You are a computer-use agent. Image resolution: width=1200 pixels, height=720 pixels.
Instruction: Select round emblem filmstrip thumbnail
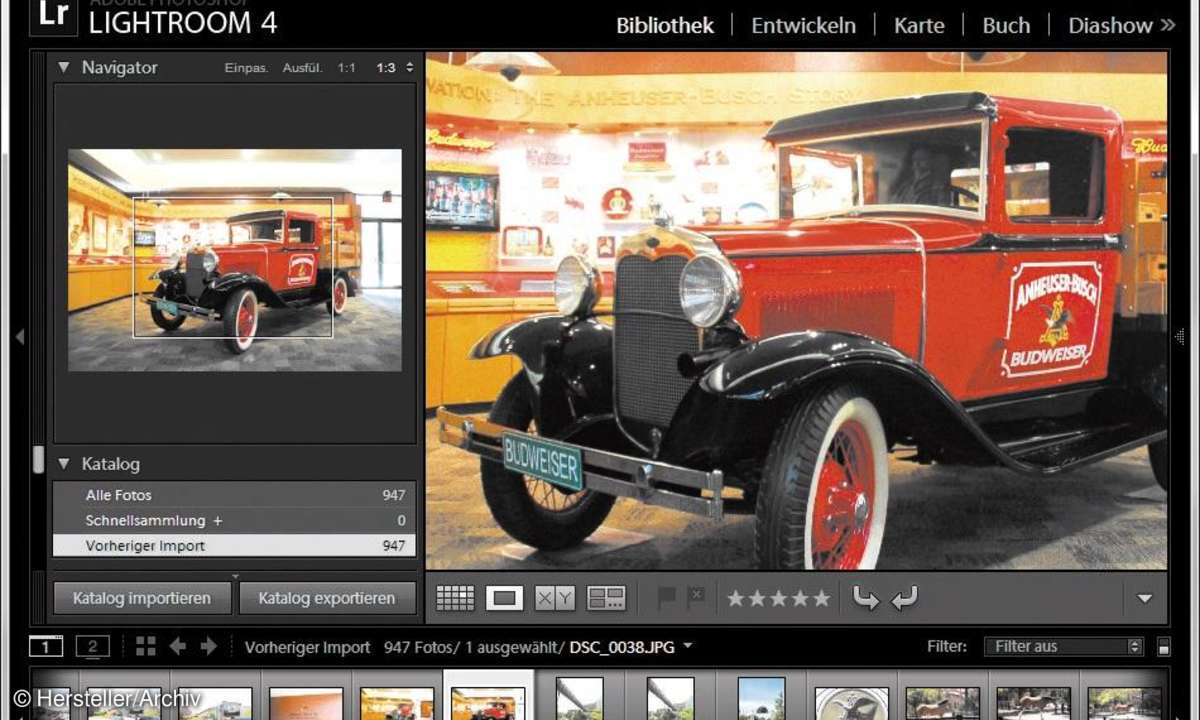pyautogui.click(x=852, y=703)
